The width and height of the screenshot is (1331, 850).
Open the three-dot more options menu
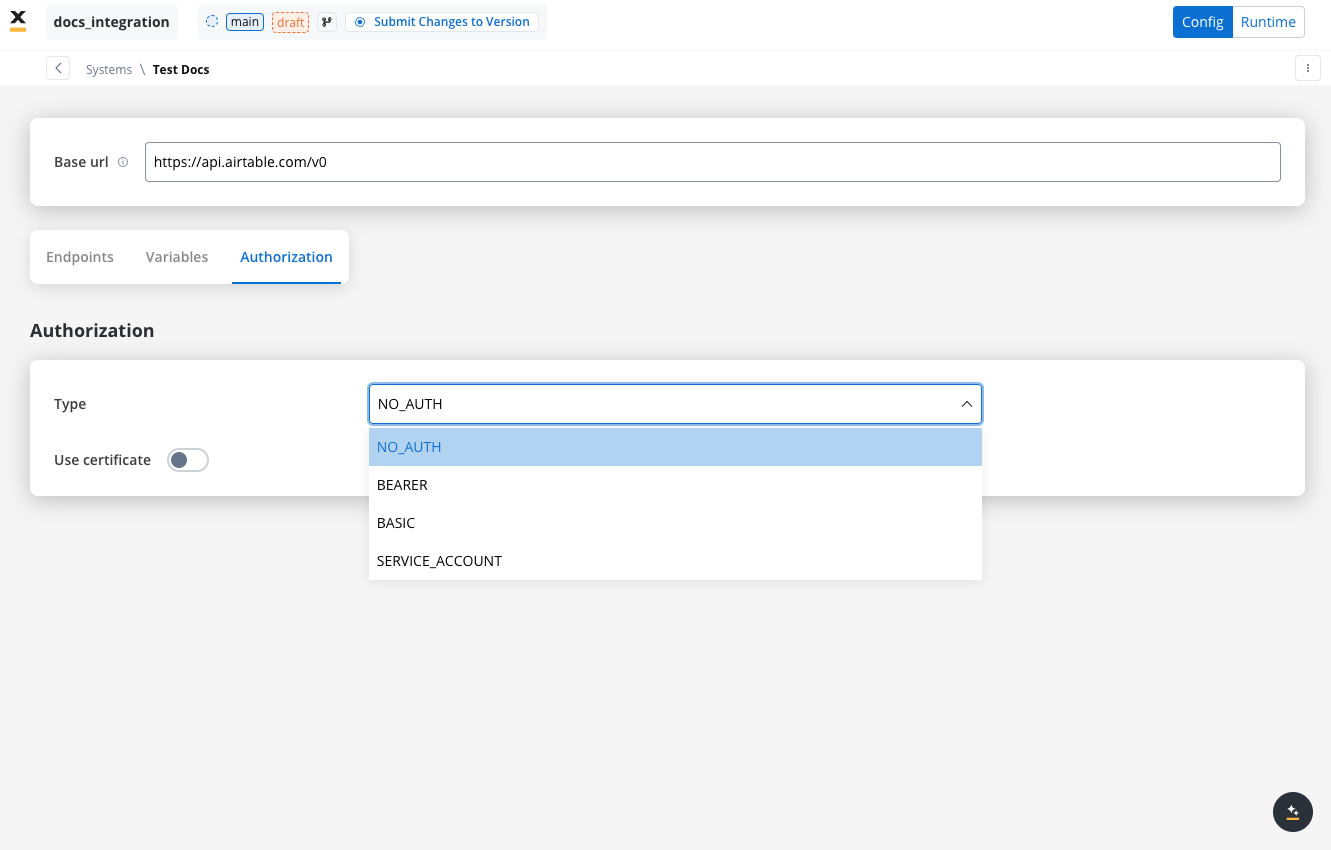(x=1308, y=68)
